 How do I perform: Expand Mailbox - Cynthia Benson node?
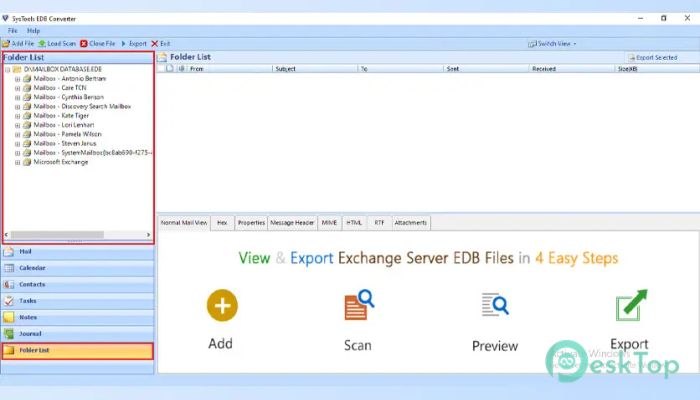click(17, 97)
